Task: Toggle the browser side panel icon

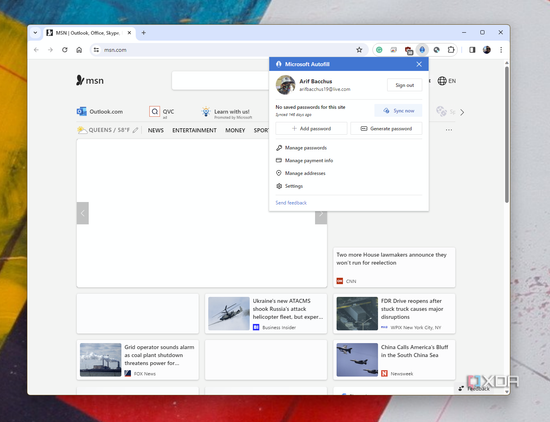Action: pyautogui.click(x=472, y=50)
